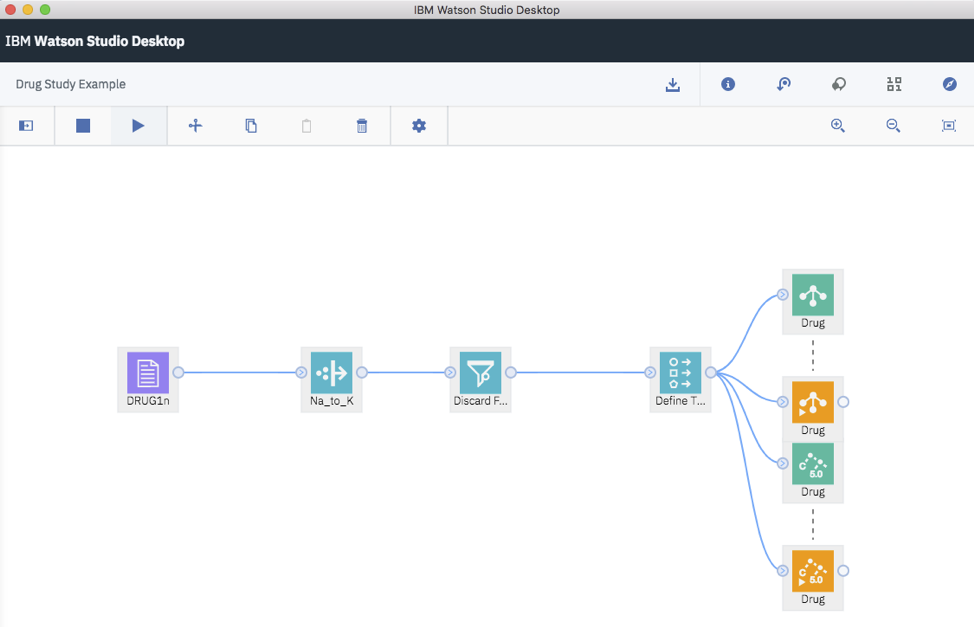Click the paste clipboard icon
The width and height of the screenshot is (974, 627).
[x=306, y=126]
